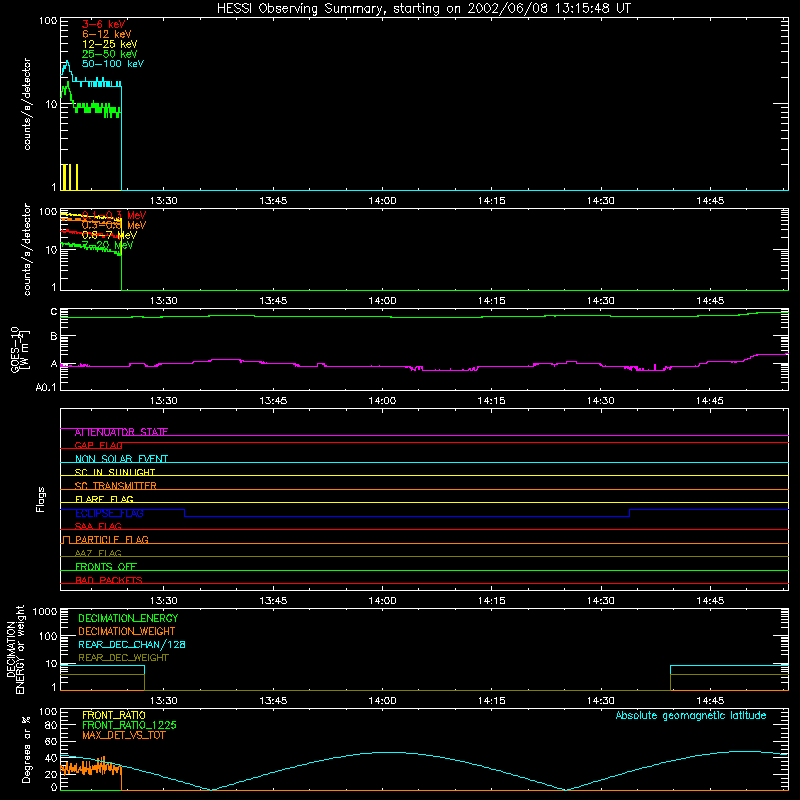Select the FLARE_FLAG label
The height and width of the screenshot is (800, 800).
[x=104, y=499]
